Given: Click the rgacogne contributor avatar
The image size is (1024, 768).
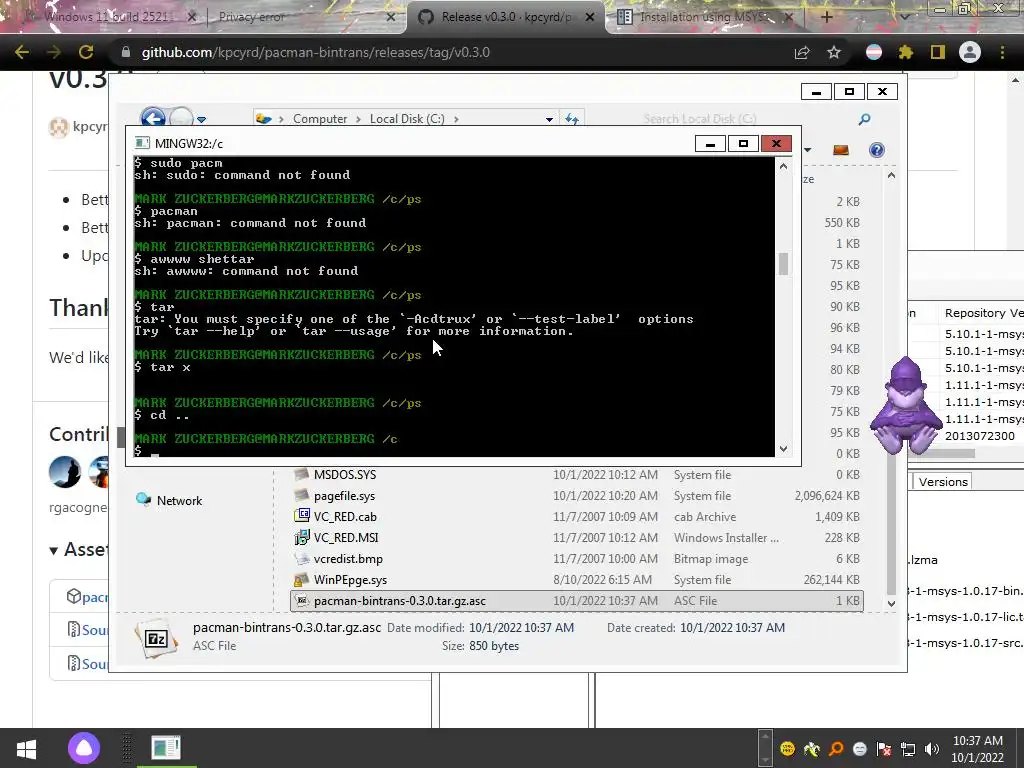Looking at the screenshot, I should [x=65, y=472].
